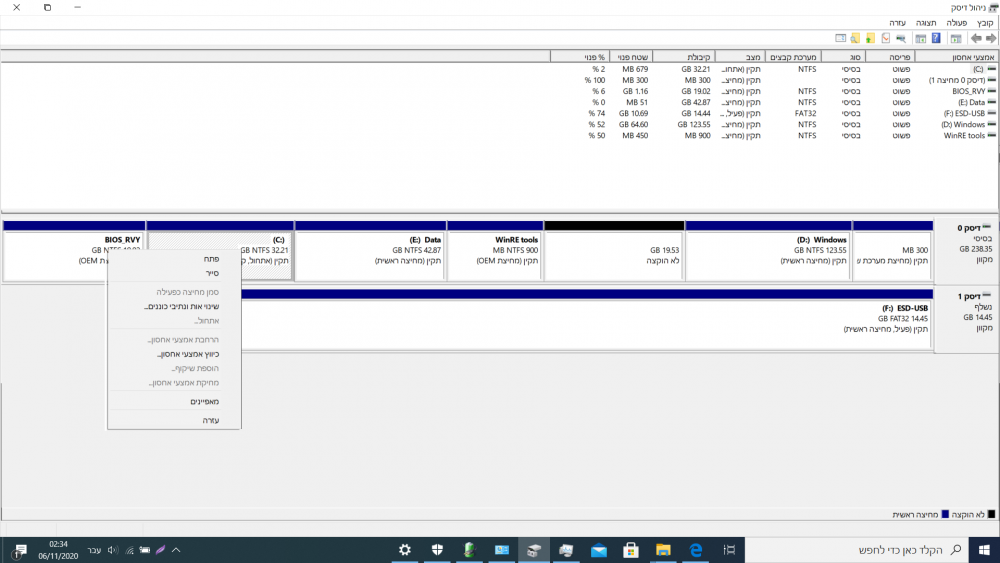Open the קובץ (File) menu

pos(985,23)
